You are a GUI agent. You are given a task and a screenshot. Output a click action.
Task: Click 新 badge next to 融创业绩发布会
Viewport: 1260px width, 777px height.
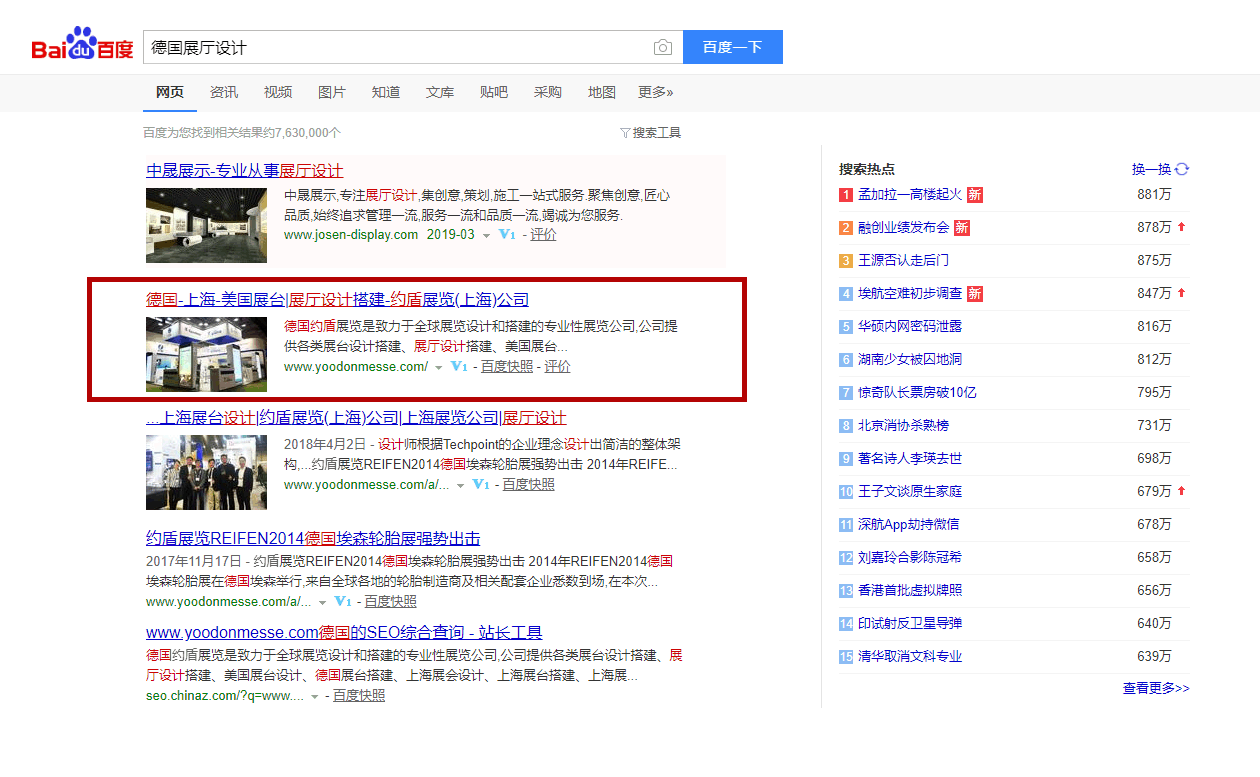pos(962,228)
